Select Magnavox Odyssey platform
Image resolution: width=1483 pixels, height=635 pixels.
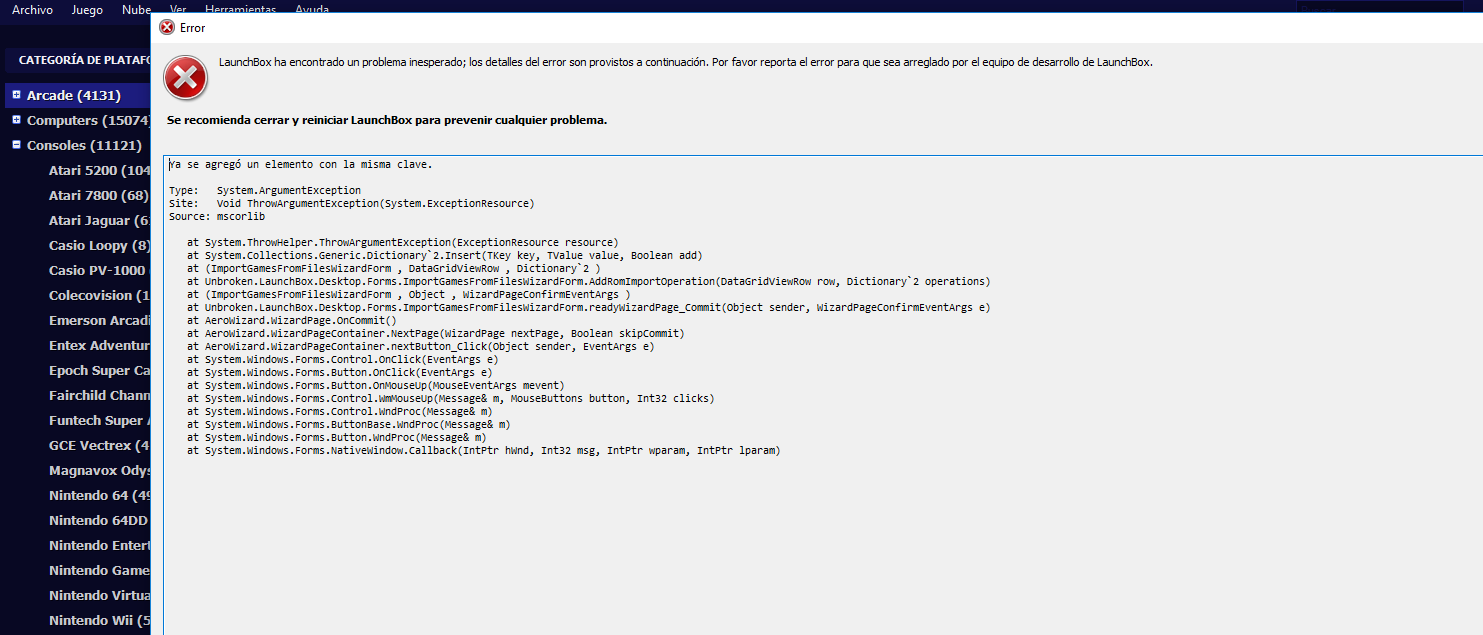(99, 471)
